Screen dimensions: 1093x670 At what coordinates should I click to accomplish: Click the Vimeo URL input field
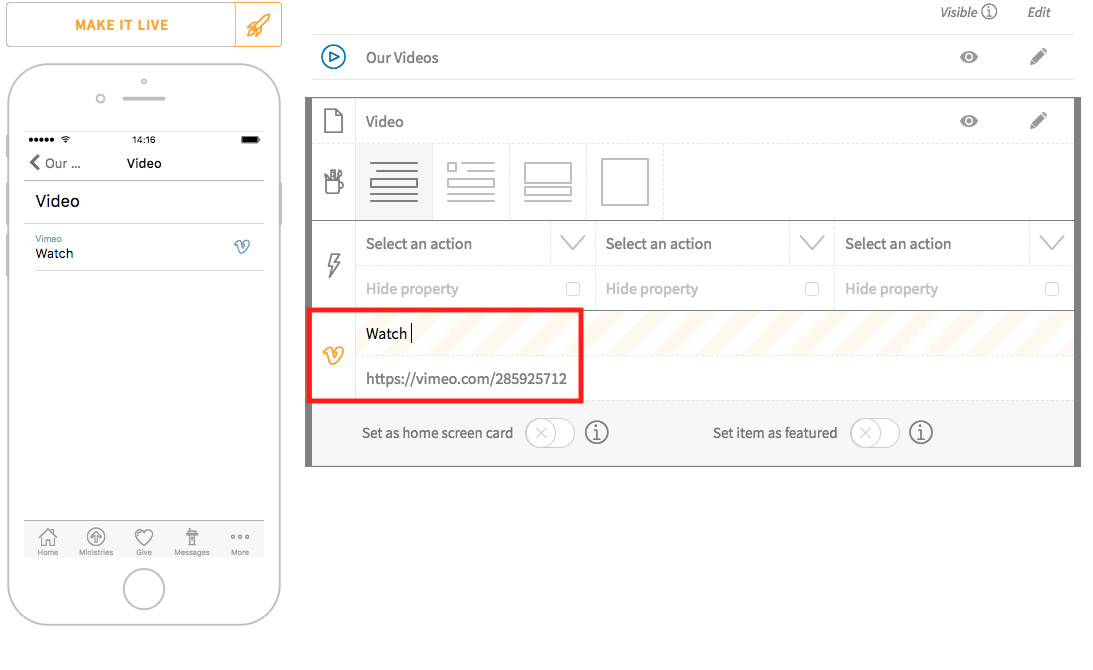point(470,379)
